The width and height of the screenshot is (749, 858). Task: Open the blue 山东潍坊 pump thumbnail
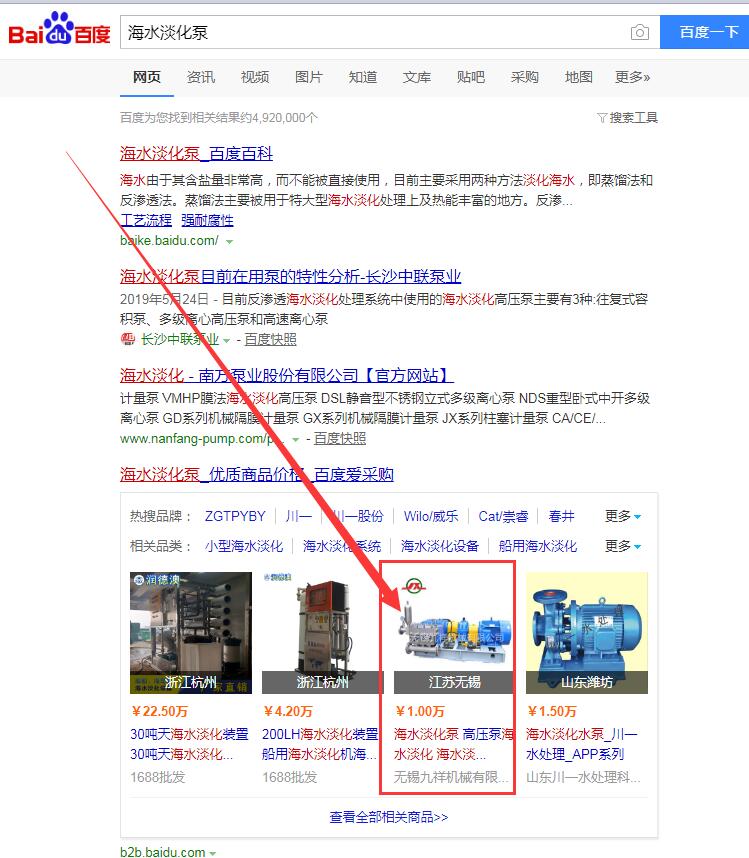(587, 633)
